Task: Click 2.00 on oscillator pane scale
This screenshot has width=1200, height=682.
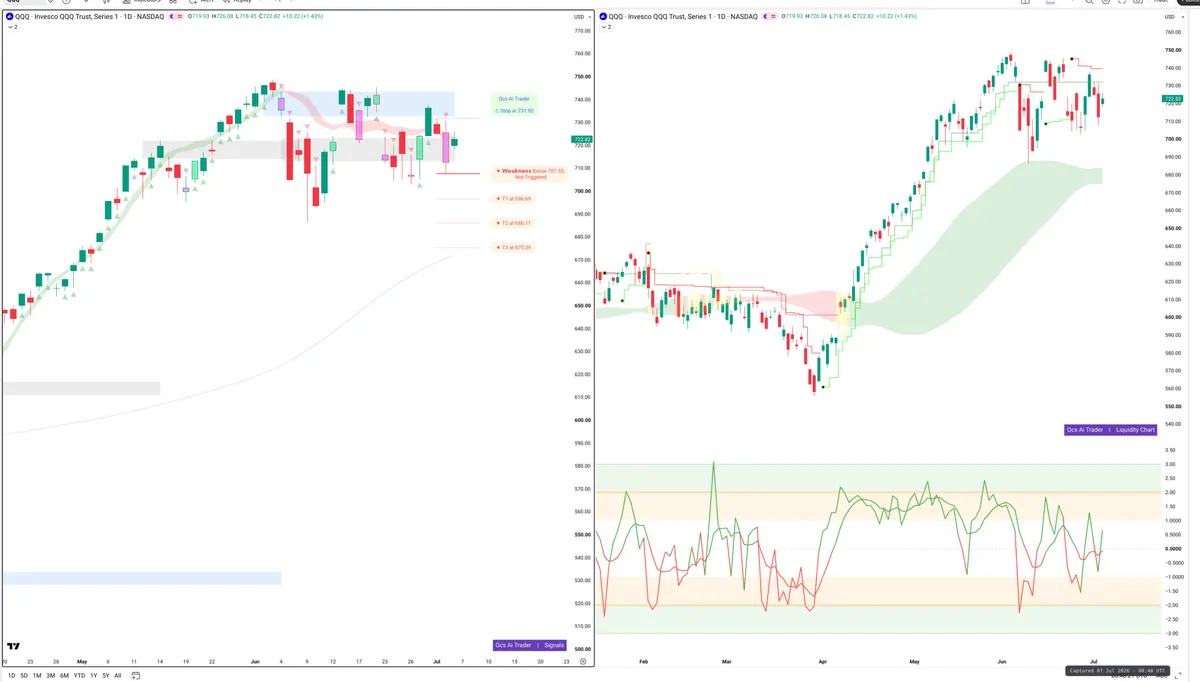Action: click(x=1170, y=492)
